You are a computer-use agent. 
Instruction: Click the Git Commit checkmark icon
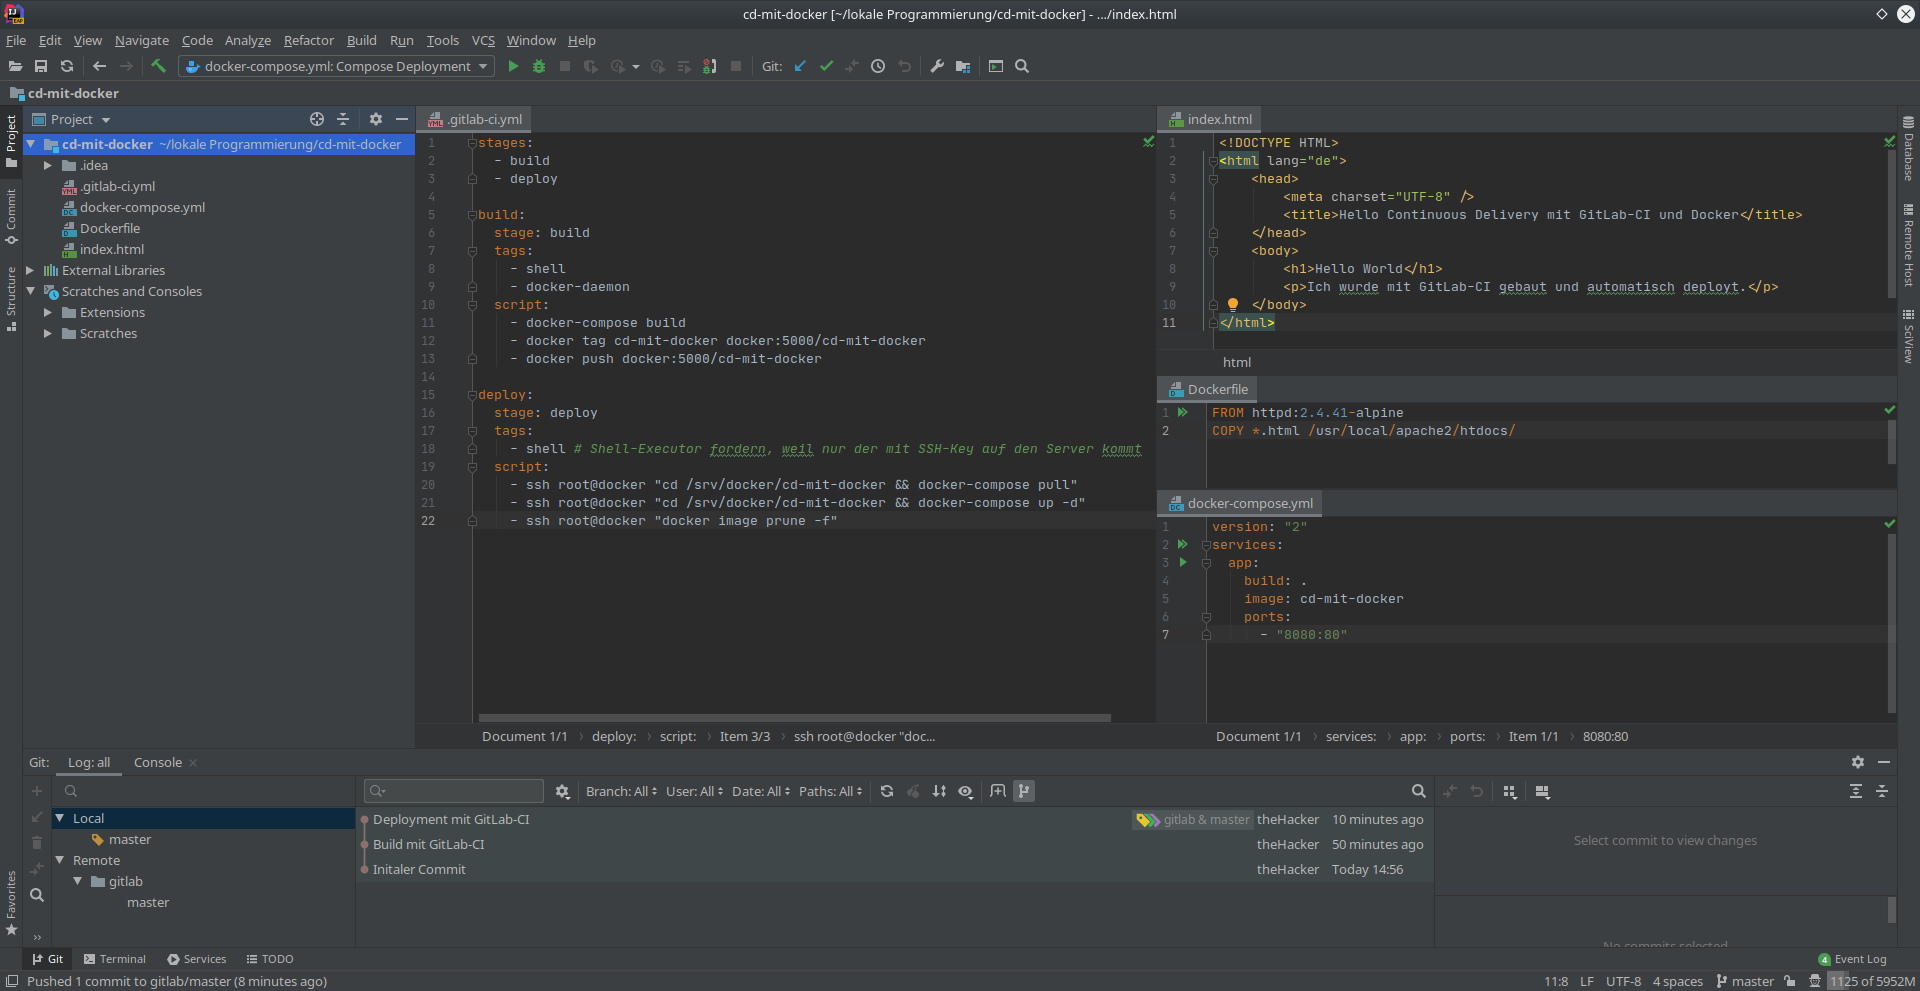826,66
